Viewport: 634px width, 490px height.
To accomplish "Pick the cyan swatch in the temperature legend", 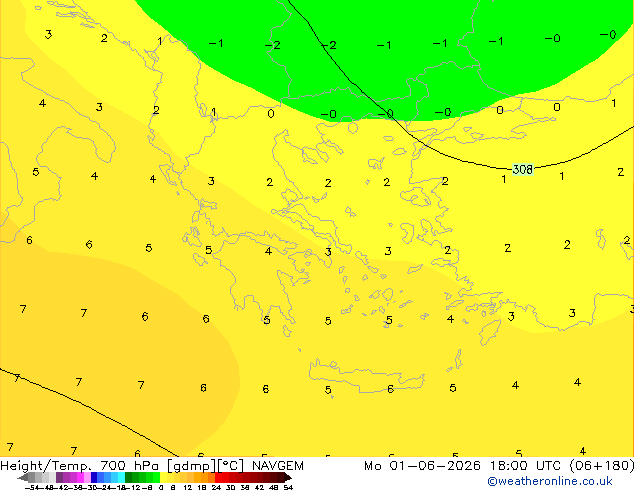I will [x=121, y=477].
